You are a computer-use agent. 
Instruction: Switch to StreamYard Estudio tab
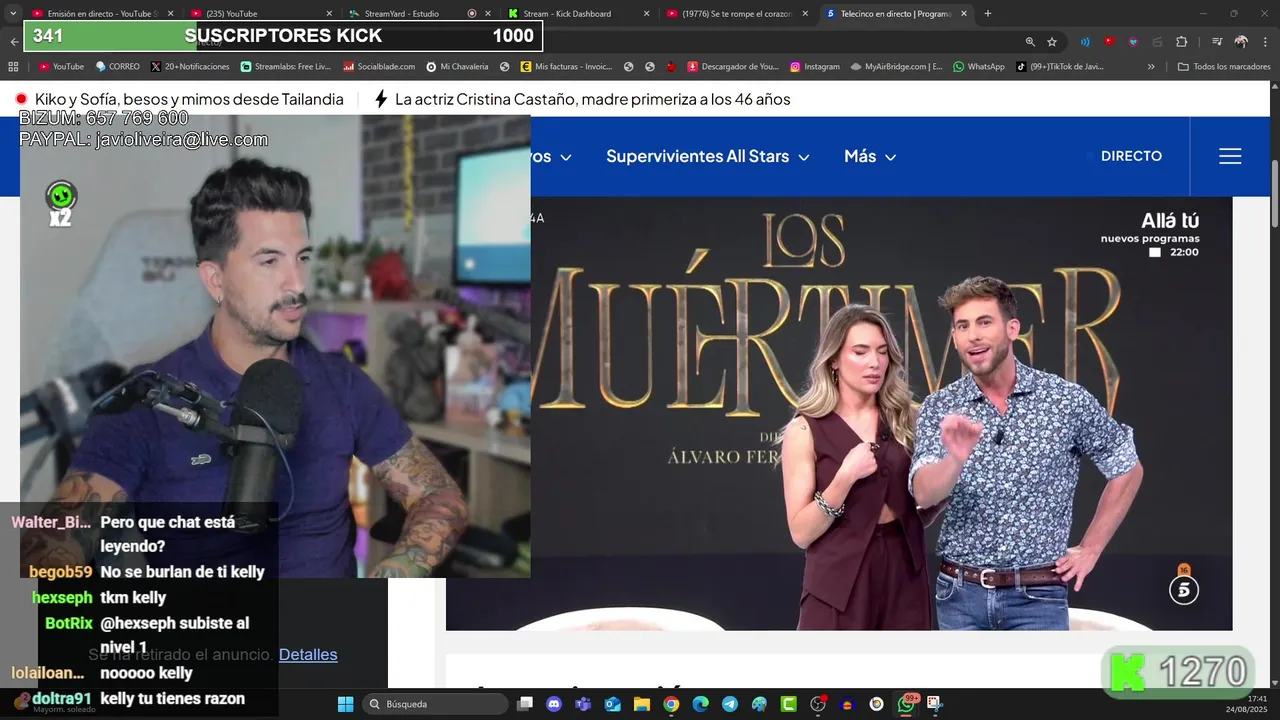420,14
